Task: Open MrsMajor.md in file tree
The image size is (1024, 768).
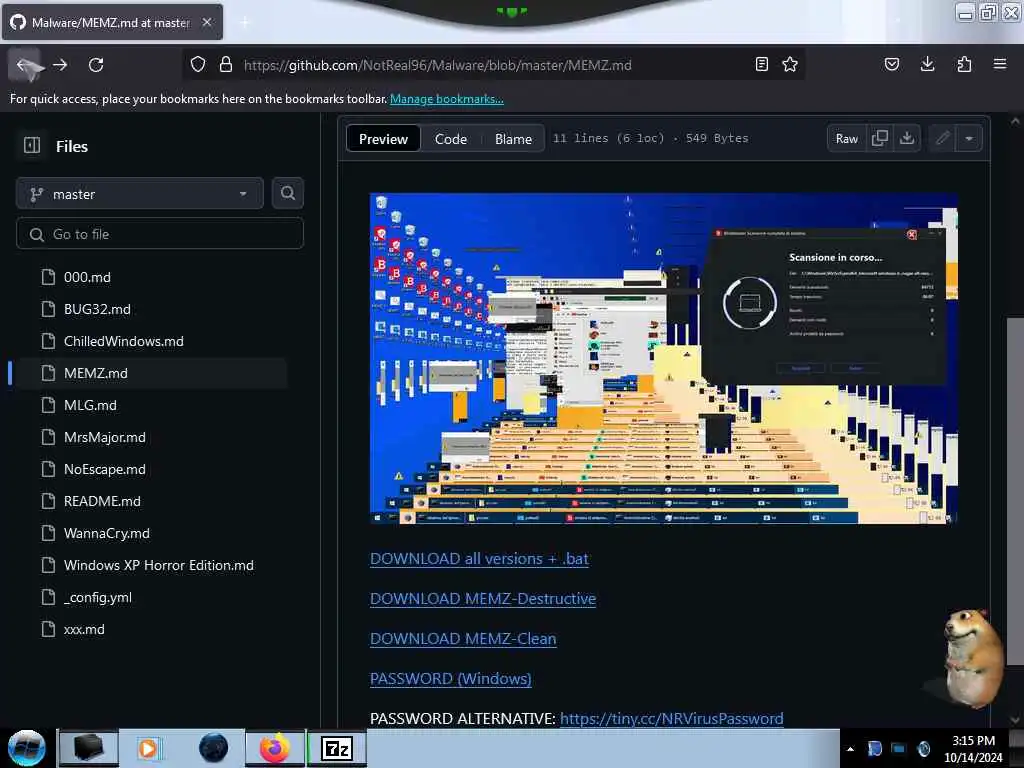Action: pyautogui.click(x=104, y=437)
